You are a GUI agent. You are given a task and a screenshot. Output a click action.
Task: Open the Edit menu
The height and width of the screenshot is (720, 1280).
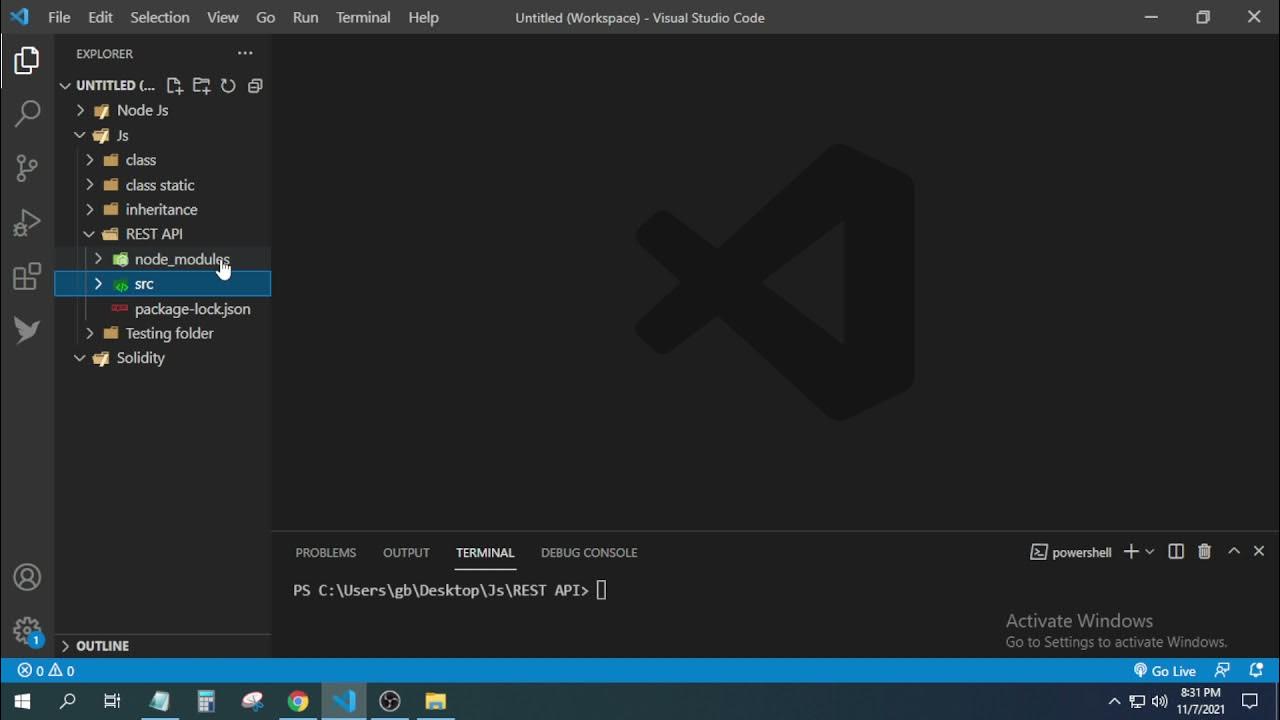click(x=100, y=17)
